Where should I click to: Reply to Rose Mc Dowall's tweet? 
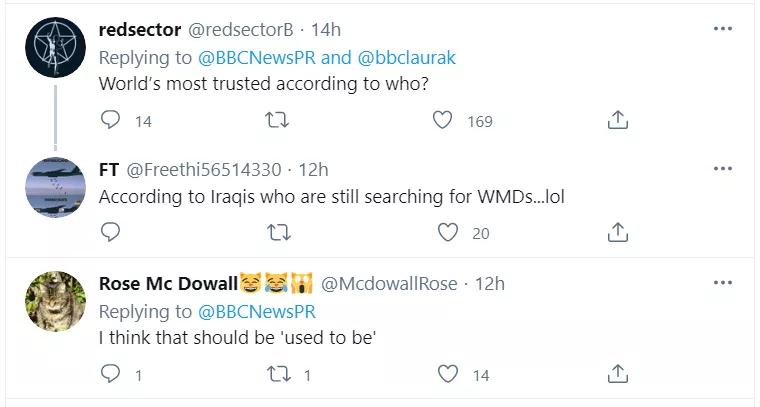click(111, 374)
